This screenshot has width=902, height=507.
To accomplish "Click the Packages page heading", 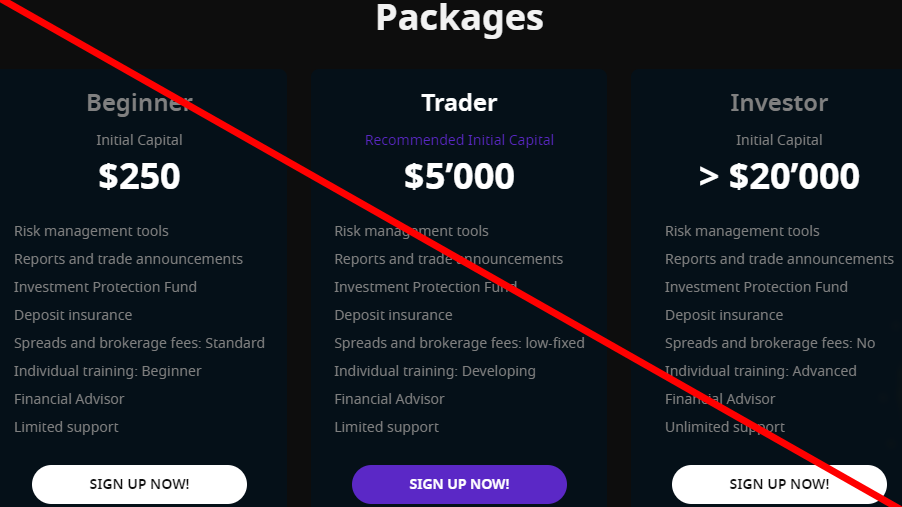I will point(459,17).
